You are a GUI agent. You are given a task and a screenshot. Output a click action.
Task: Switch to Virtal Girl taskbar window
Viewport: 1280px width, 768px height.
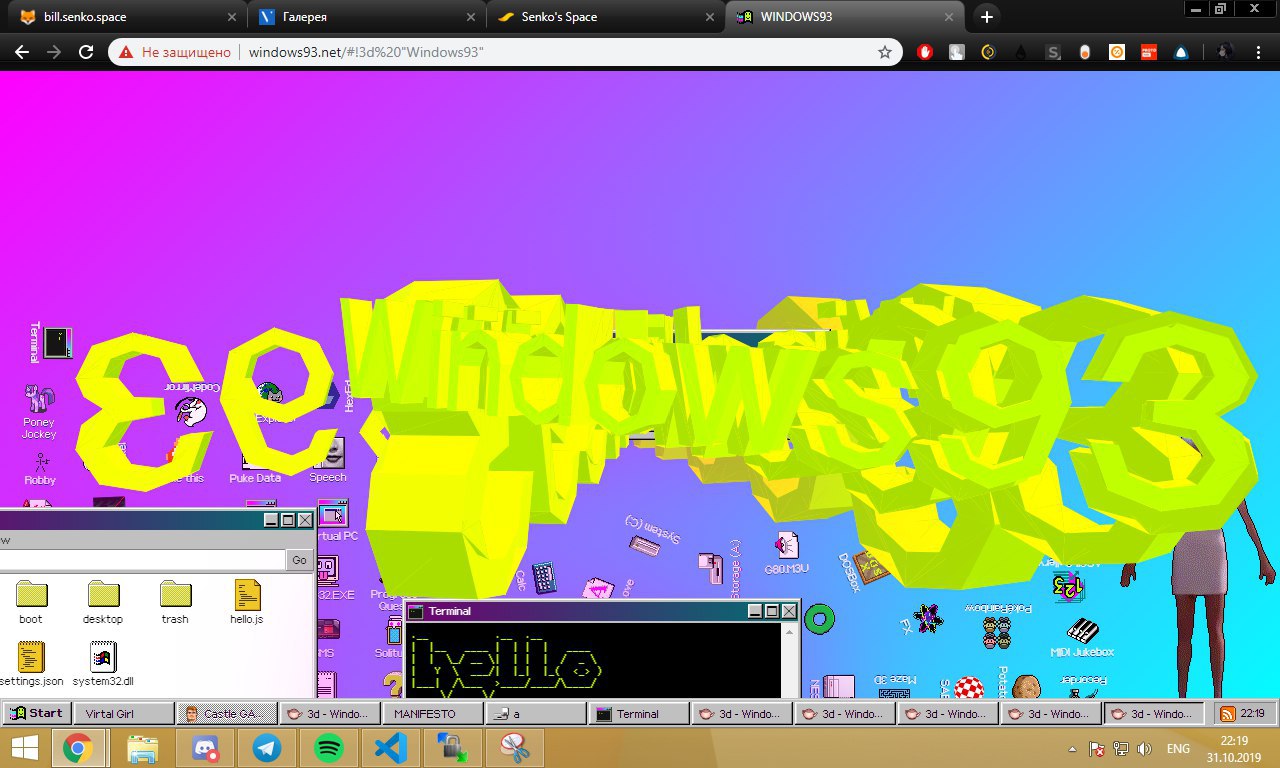click(123, 714)
